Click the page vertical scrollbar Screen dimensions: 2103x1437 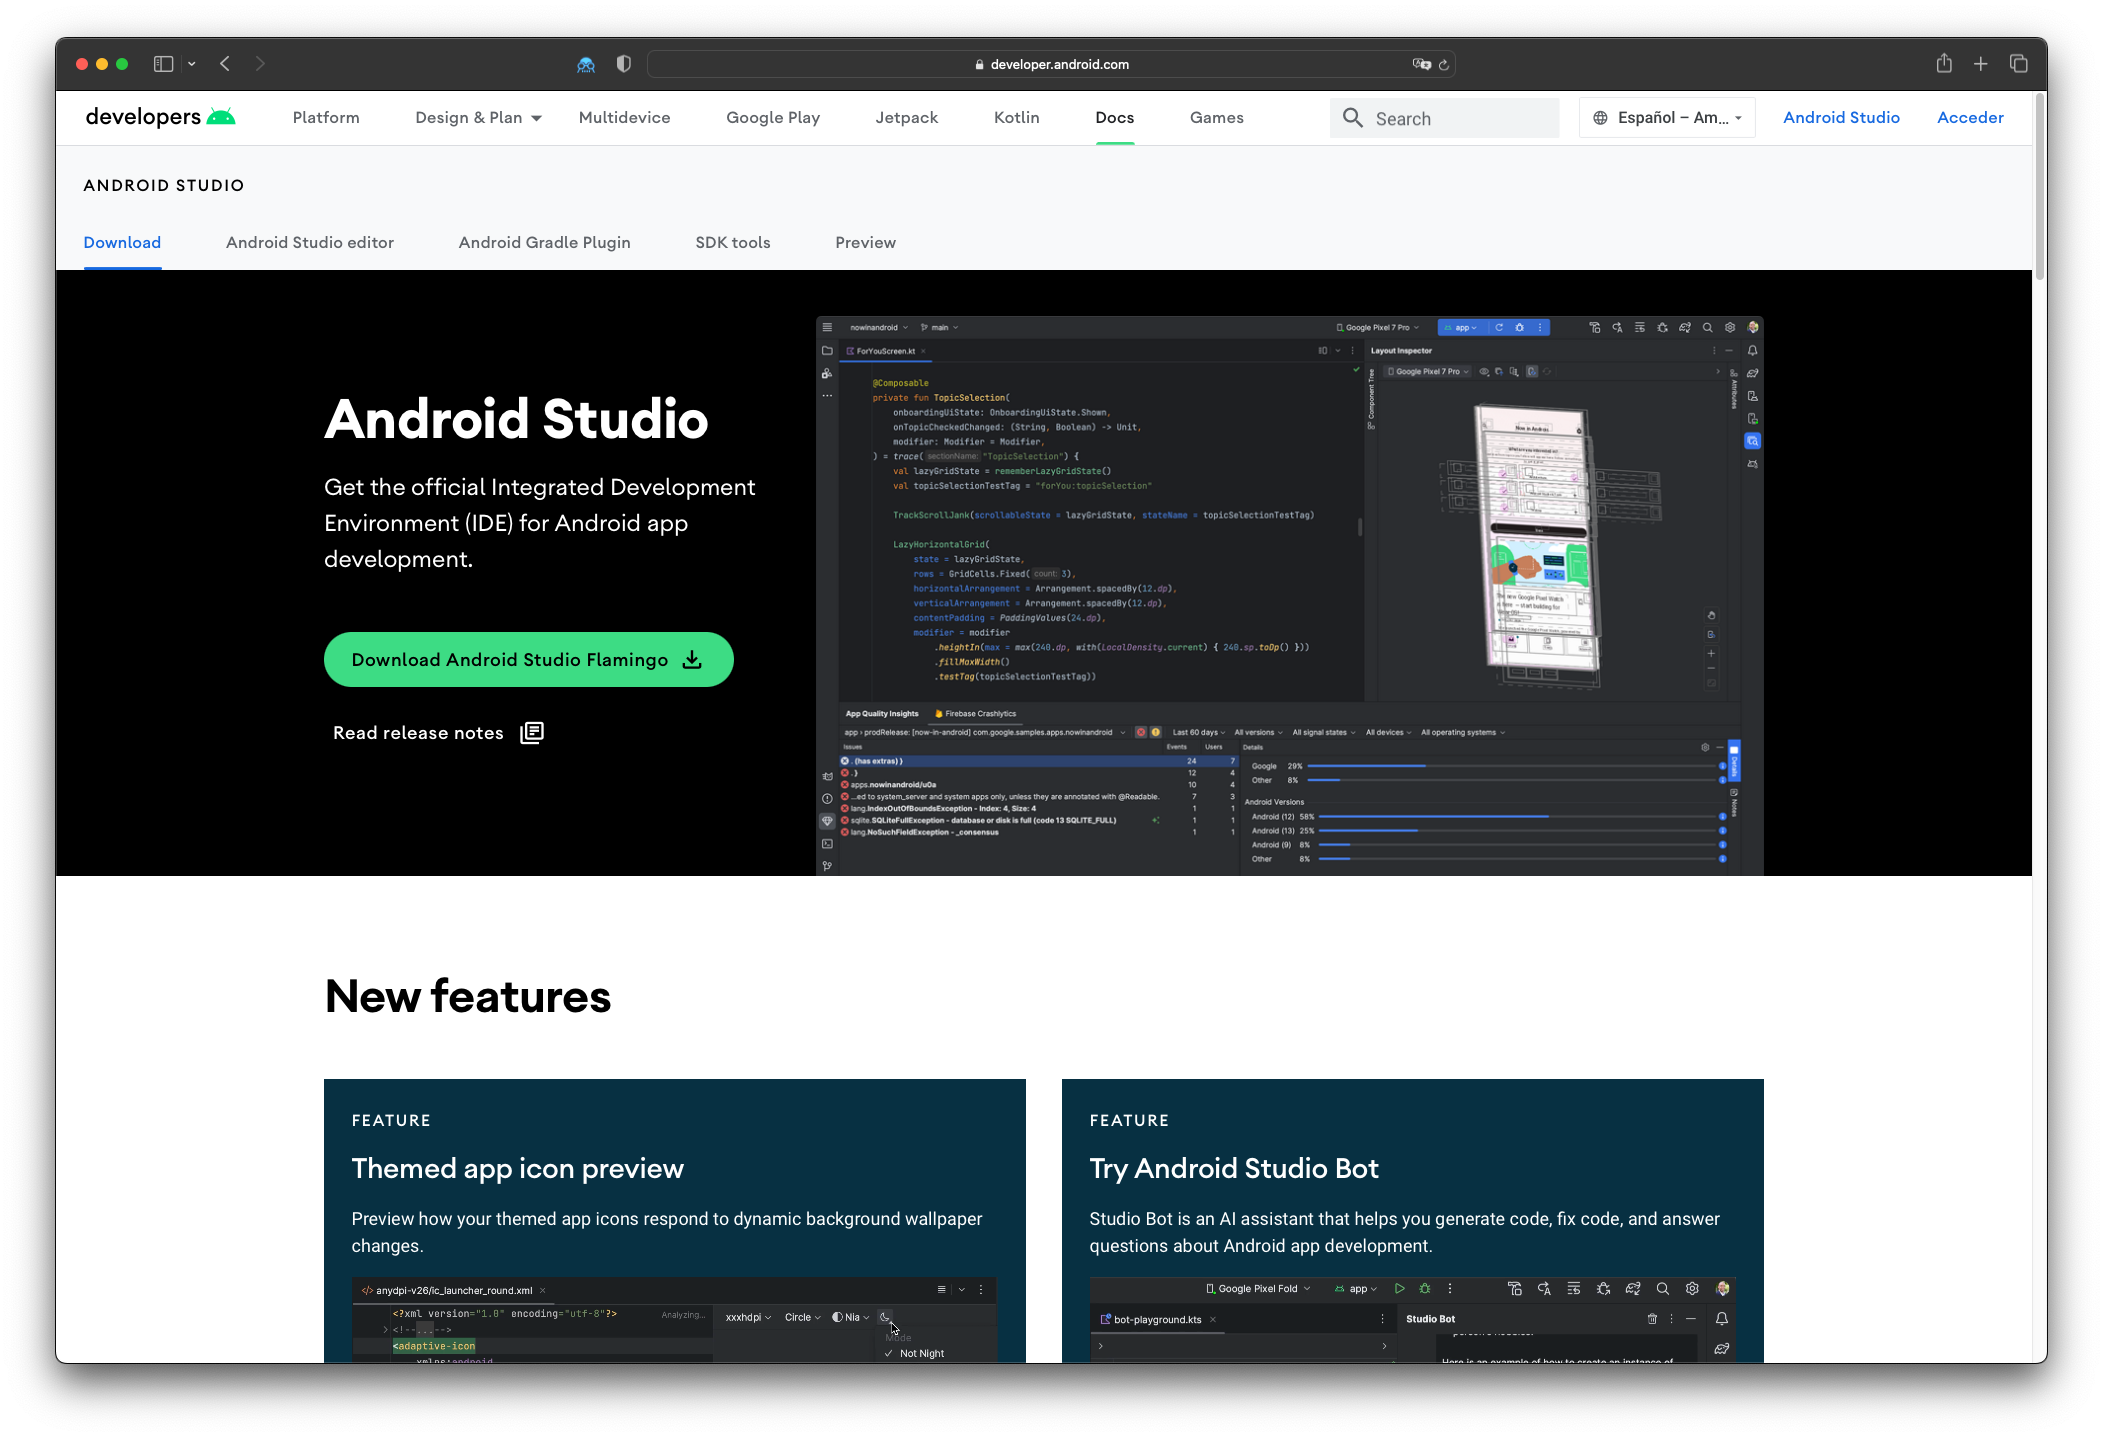point(2039,185)
